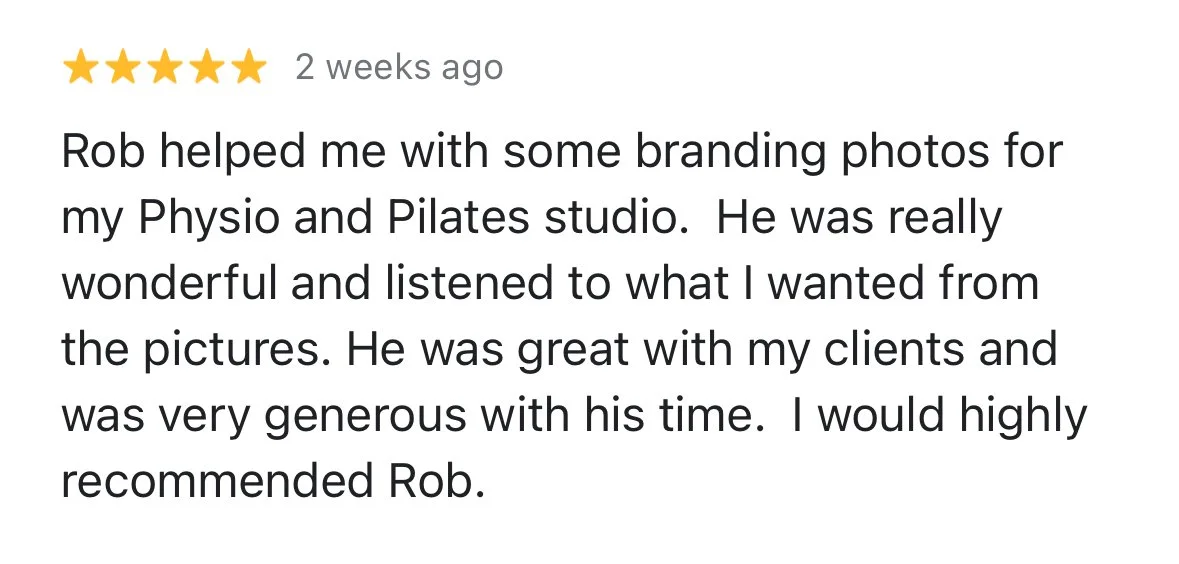The image size is (1179, 564).
Task: Click the fifth and last rating star
Action: (x=249, y=68)
